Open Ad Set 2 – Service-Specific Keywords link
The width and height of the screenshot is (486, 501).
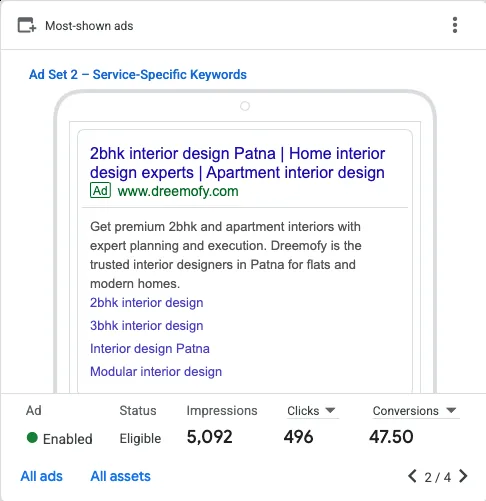click(x=138, y=74)
